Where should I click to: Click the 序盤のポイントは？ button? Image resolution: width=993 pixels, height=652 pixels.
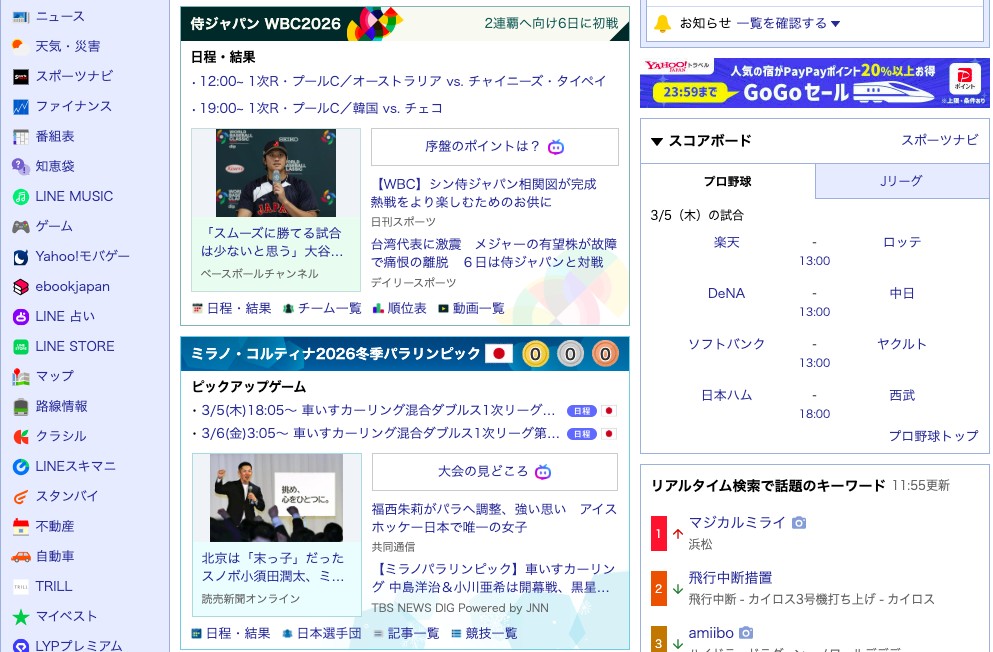click(494, 147)
